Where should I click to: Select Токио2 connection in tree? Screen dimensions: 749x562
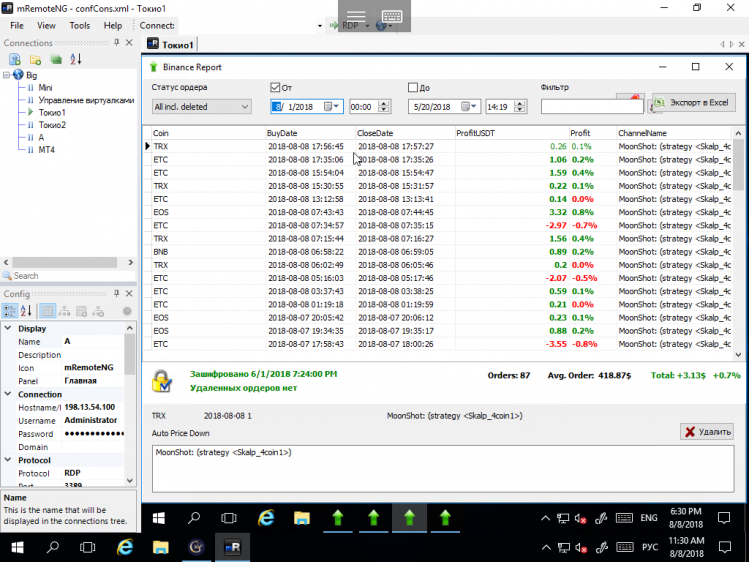click(52, 125)
